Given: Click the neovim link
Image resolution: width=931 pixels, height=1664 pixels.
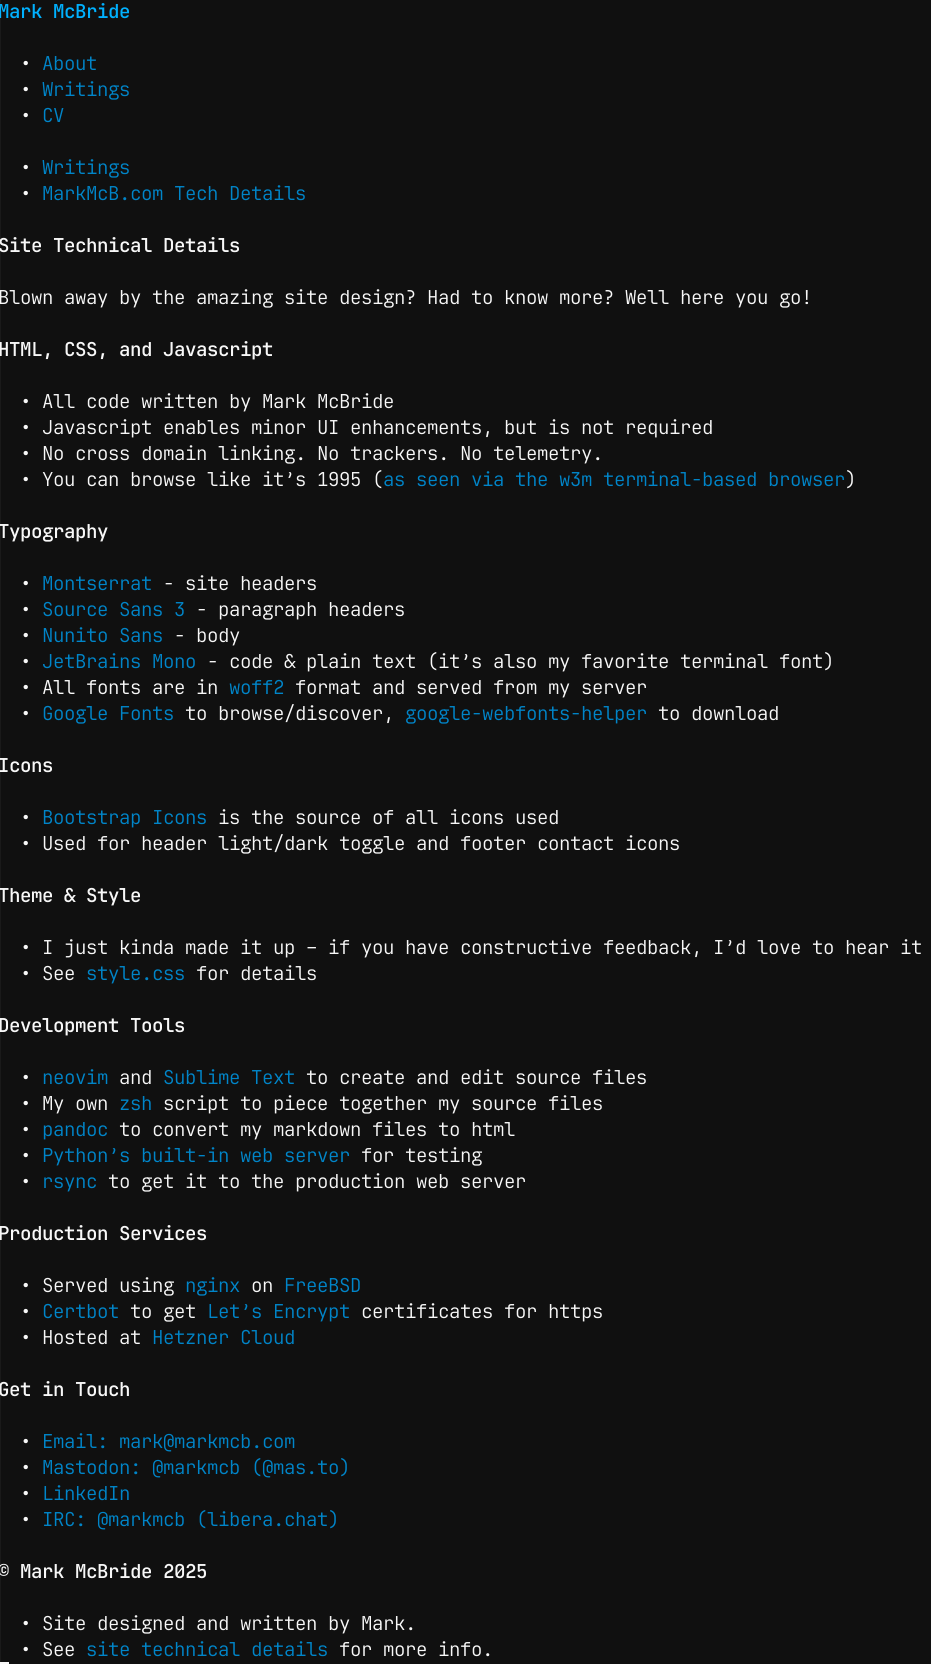Looking at the screenshot, I should (x=75, y=1078).
